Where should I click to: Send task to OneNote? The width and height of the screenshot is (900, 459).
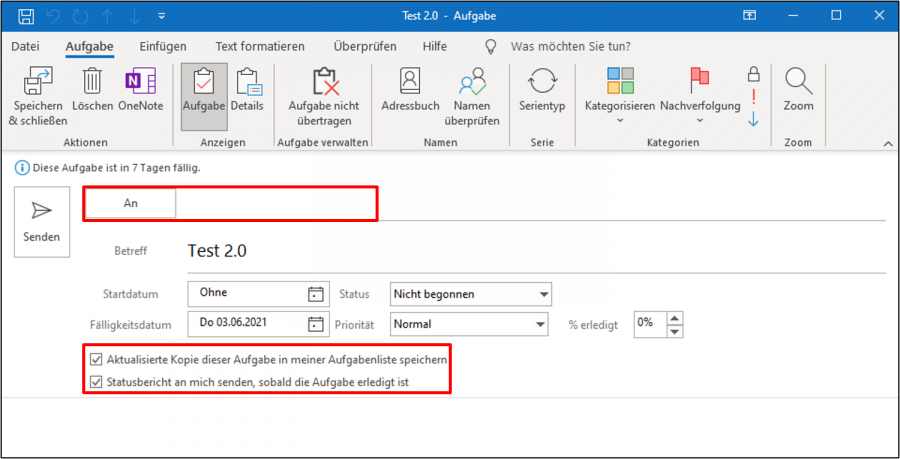[141, 90]
